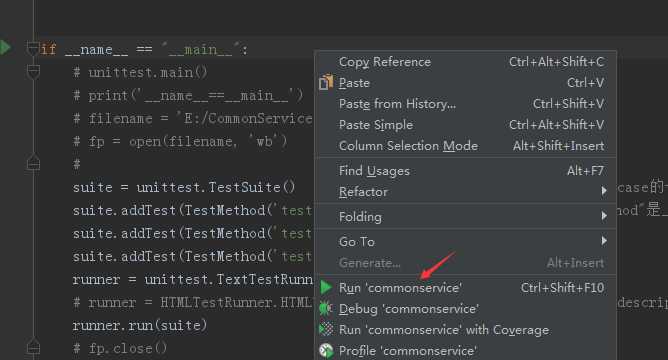668x360 pixels.
Task: Click the Profile 'commonservice' icon
Action: pos(326,351)
